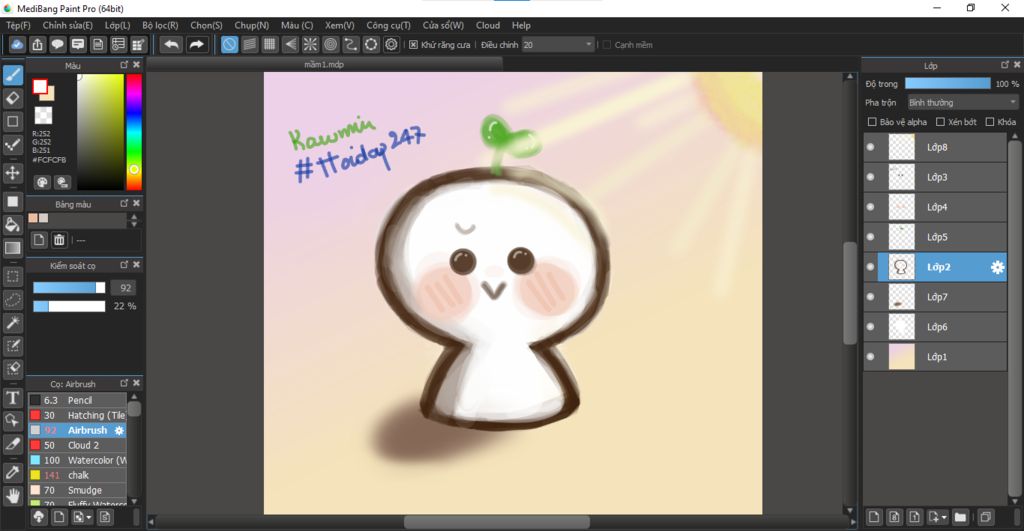Open layer add-type dropdown at panel bottom
This screenshot has height=531, width=1024.
click(944, 517)
